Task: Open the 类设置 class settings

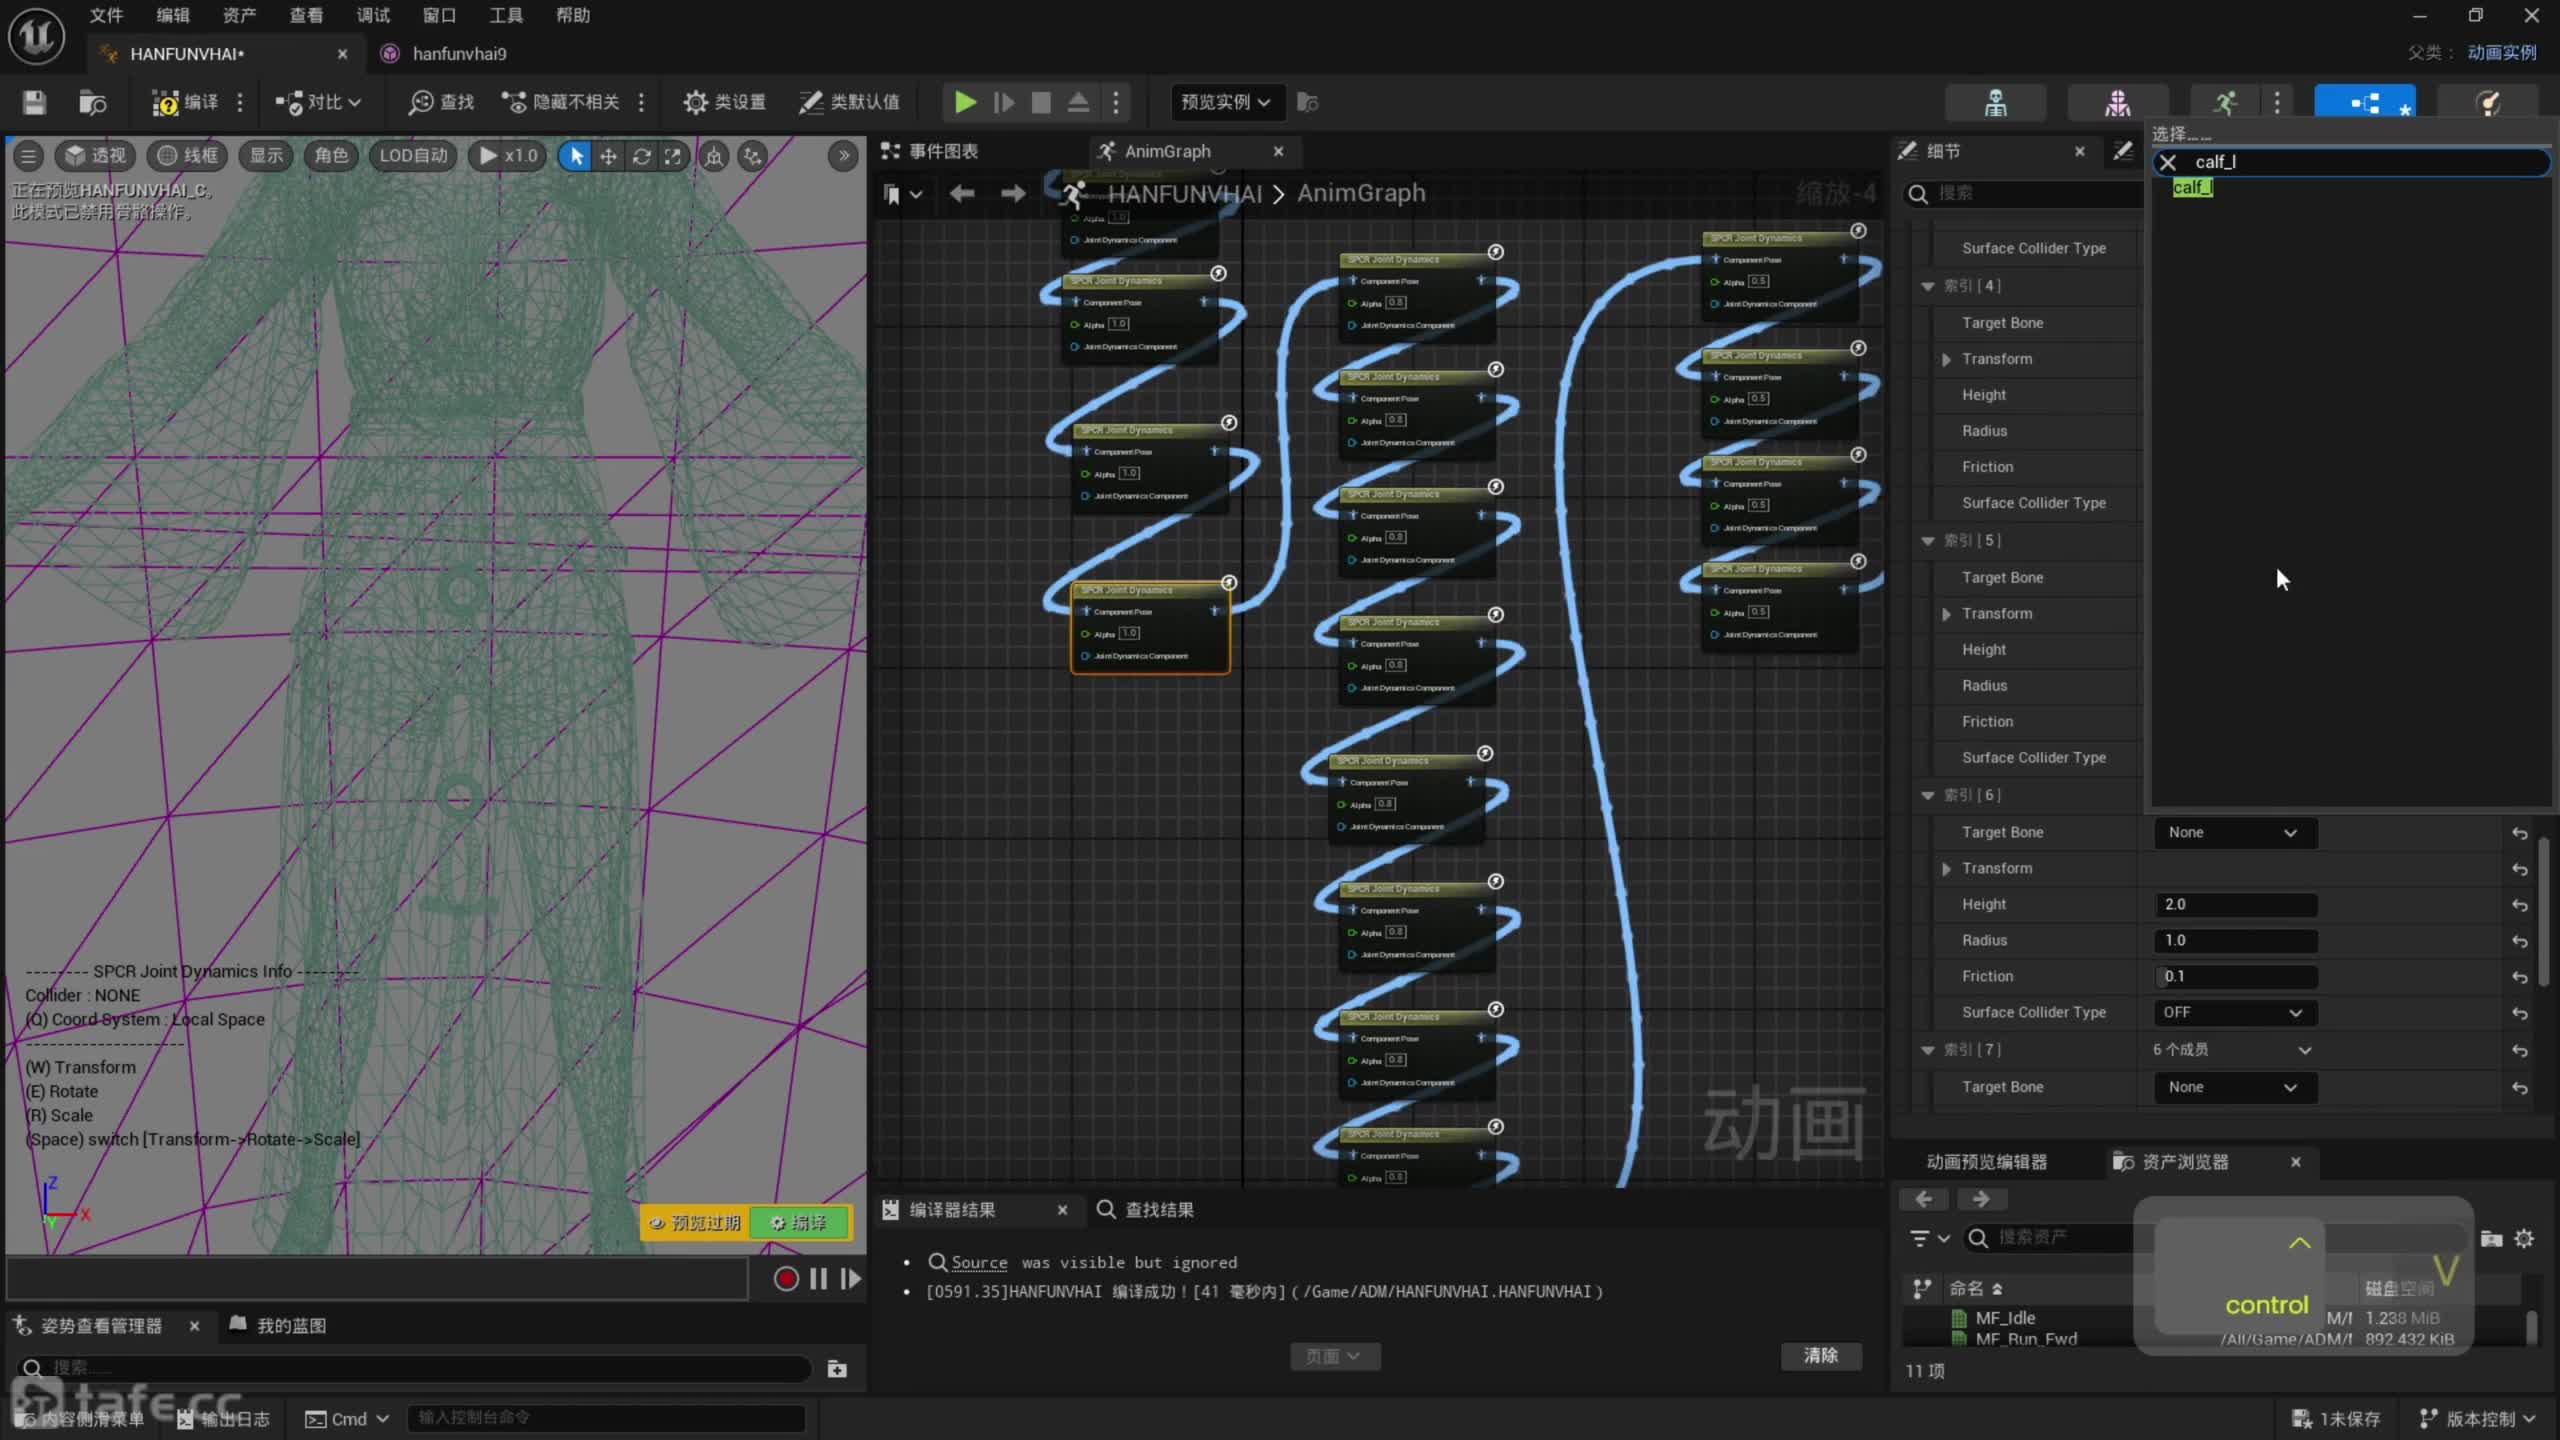Action: click(725, 102)
